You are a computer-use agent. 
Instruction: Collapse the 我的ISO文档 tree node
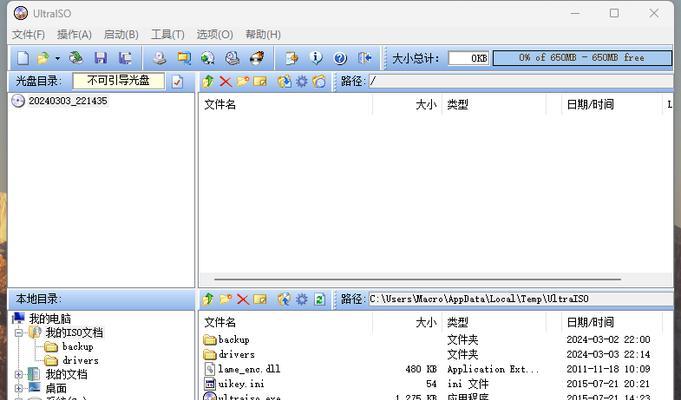(19, 333)
